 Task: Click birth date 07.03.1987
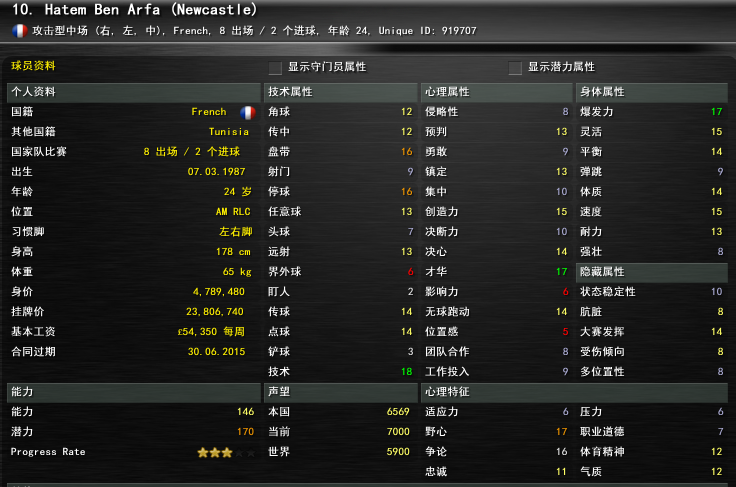point(216,172)
